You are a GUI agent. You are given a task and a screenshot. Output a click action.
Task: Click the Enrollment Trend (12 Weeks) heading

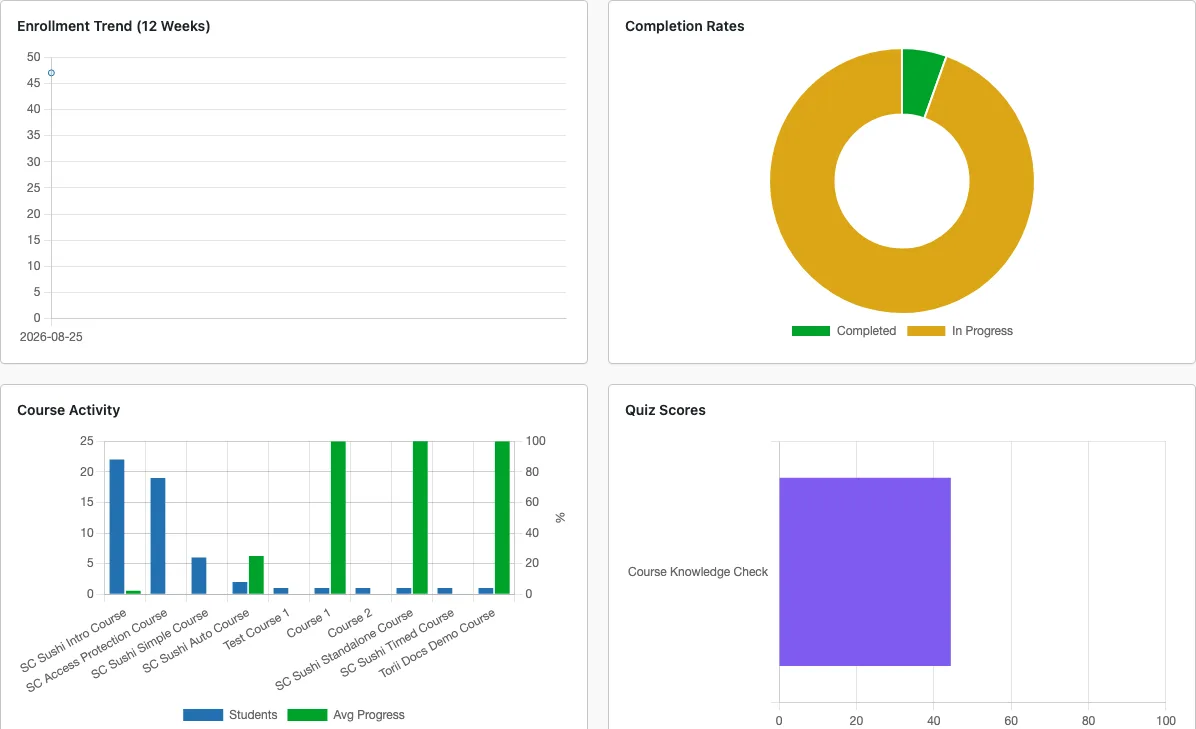(x=114, y=26)
